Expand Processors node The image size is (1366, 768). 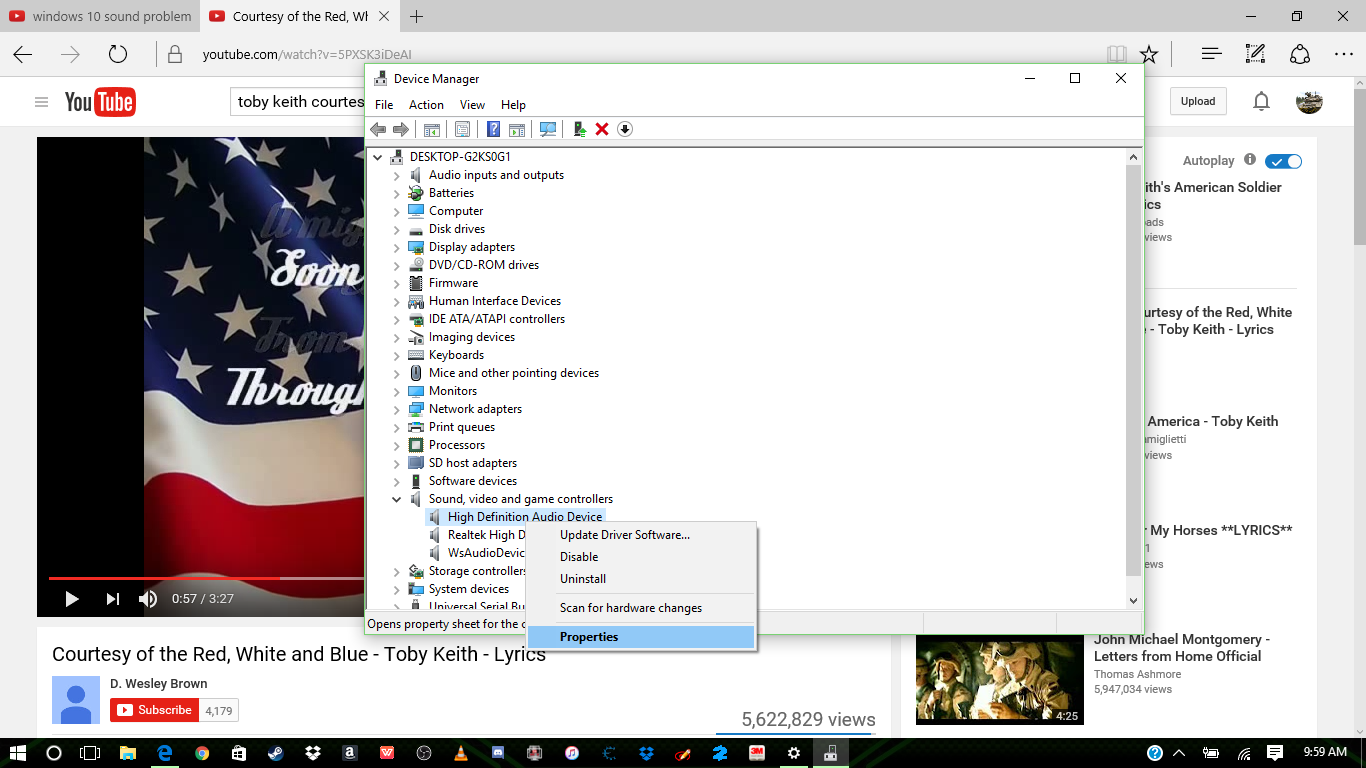coord(397,445)
